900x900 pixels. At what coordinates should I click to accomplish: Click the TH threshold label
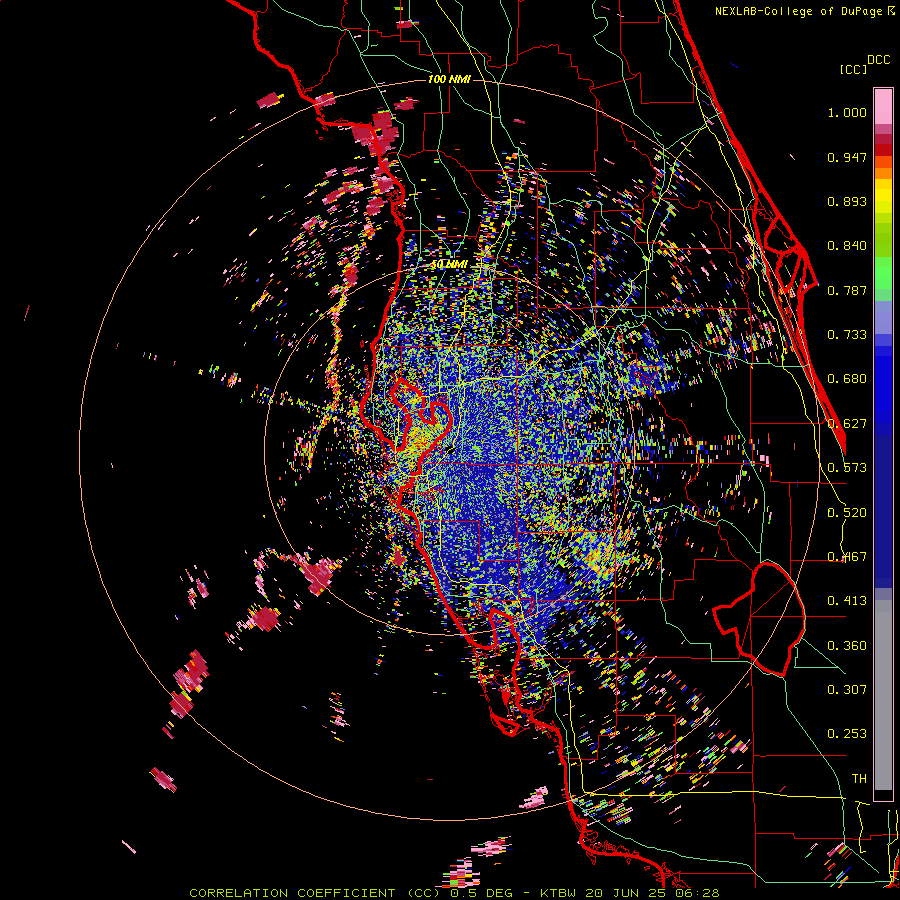(859, 779)
